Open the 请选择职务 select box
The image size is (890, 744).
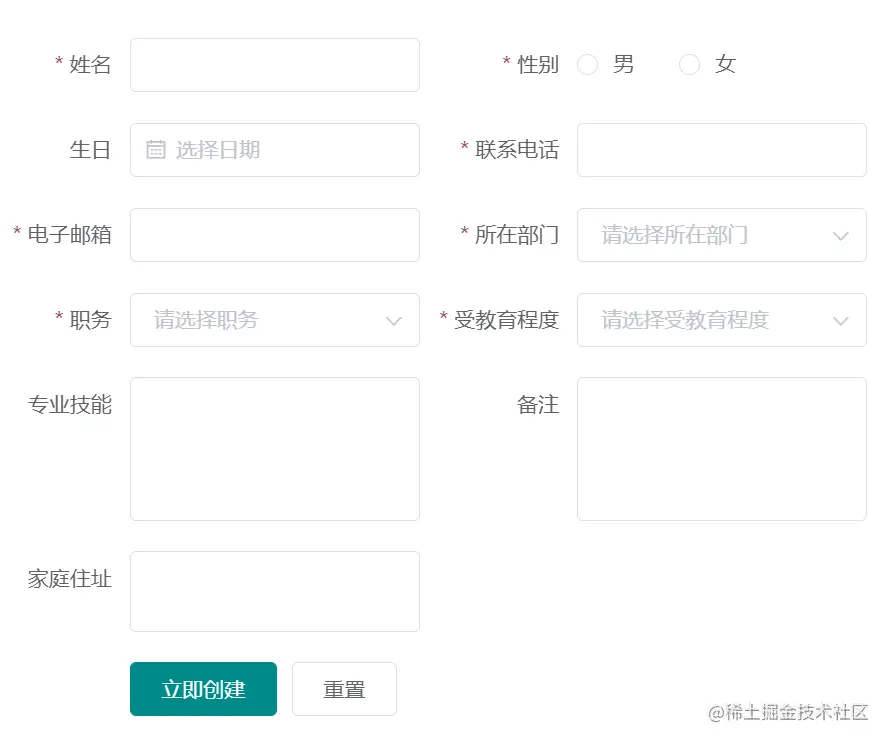coord(255,320)
